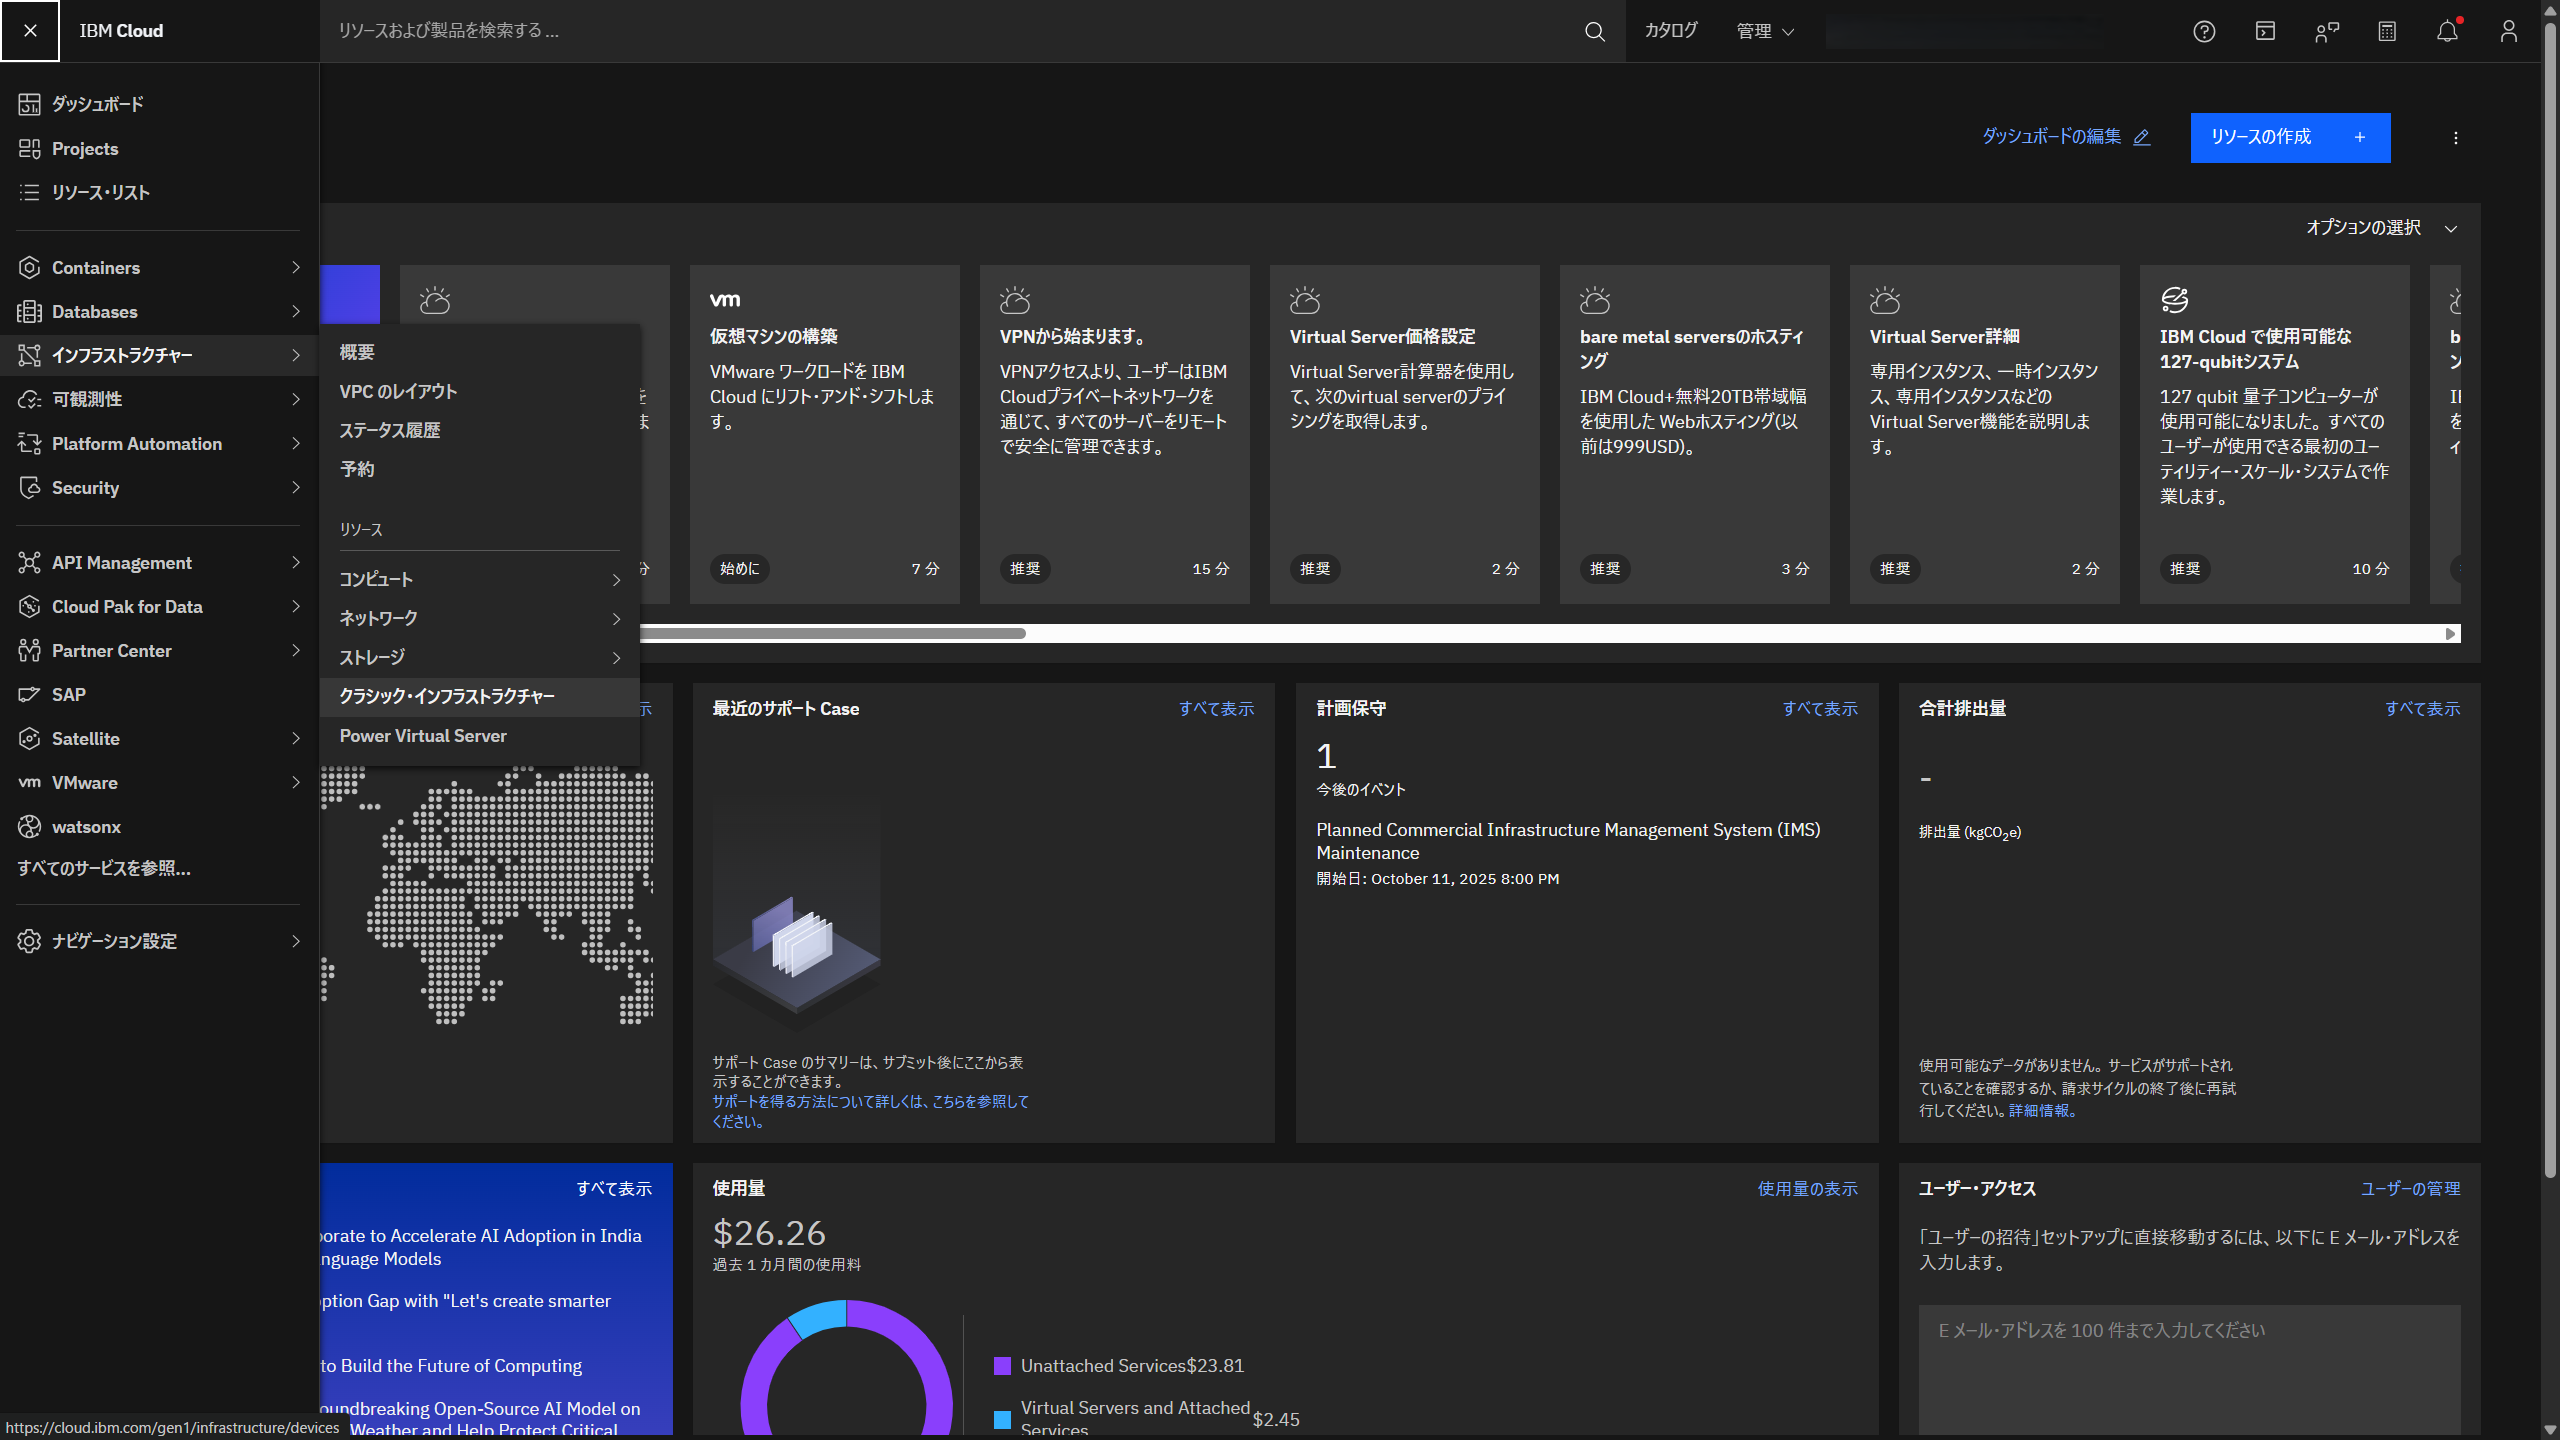Launch the Cloud Shell terminal icon
Image resolution: width=2560 pixels, height=1440 pixels.
(x=2264, y=31)
